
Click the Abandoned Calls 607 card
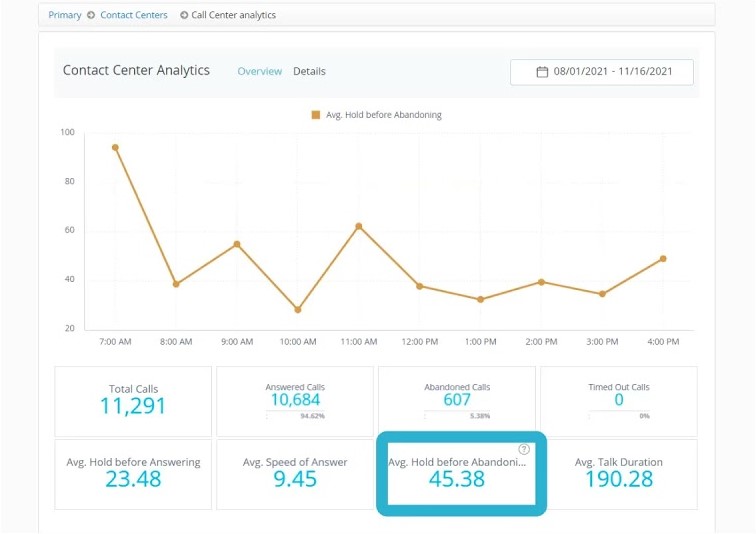pyautogui.click(x=456, y=400)
